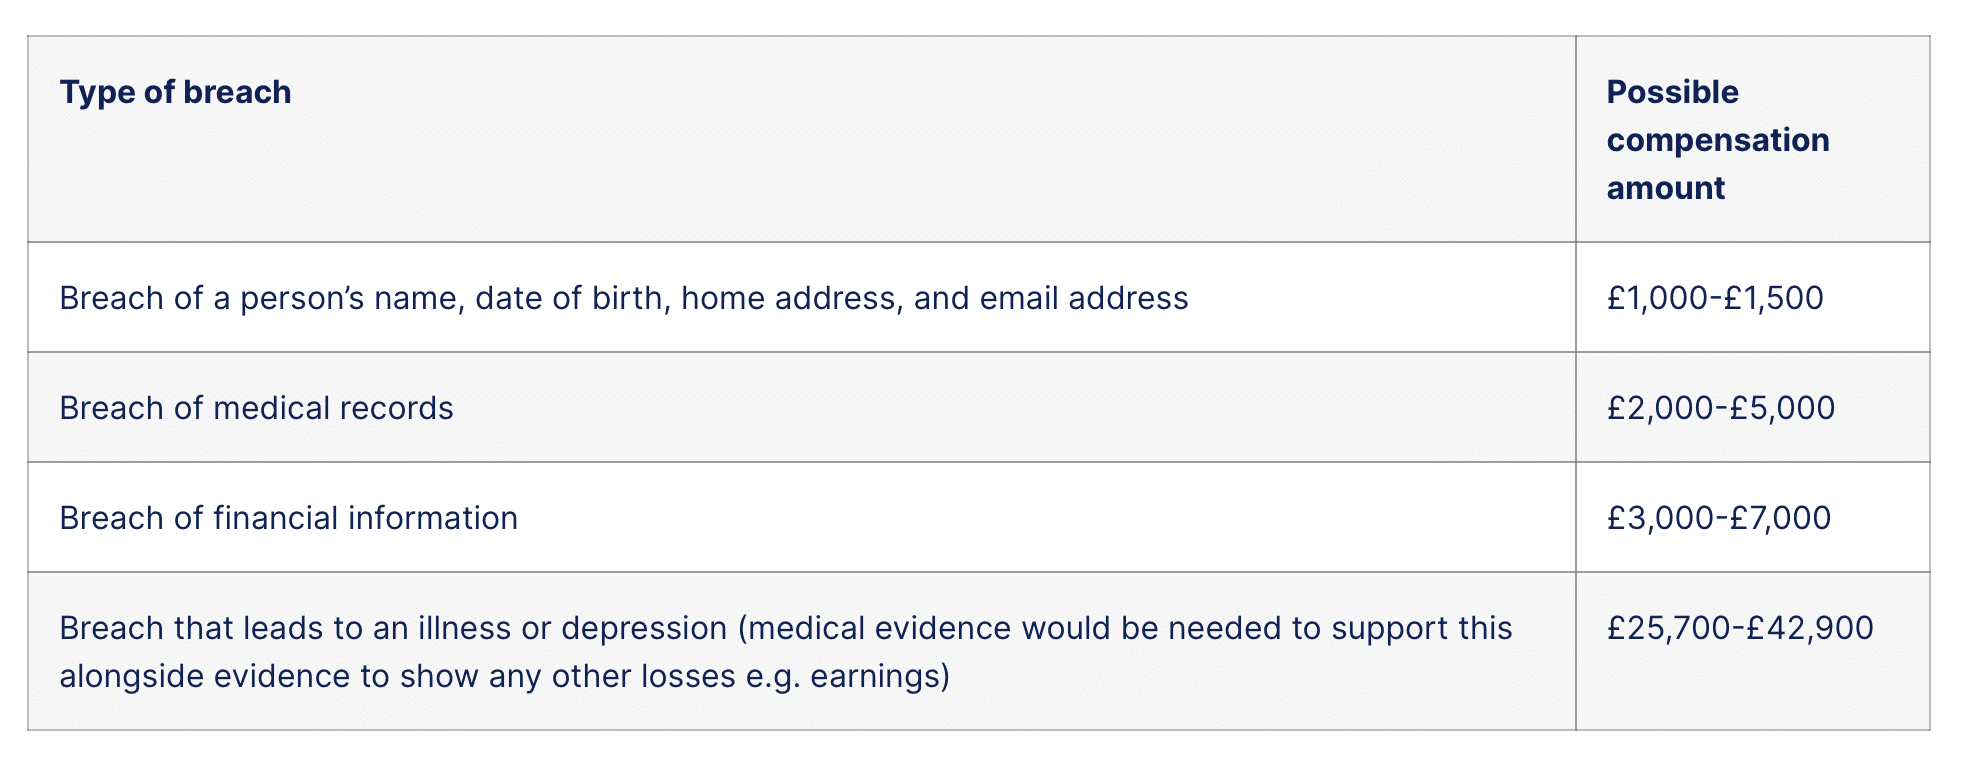
Task: Click 'Breach of medical records' cell
Action: [x=256, y=408]
